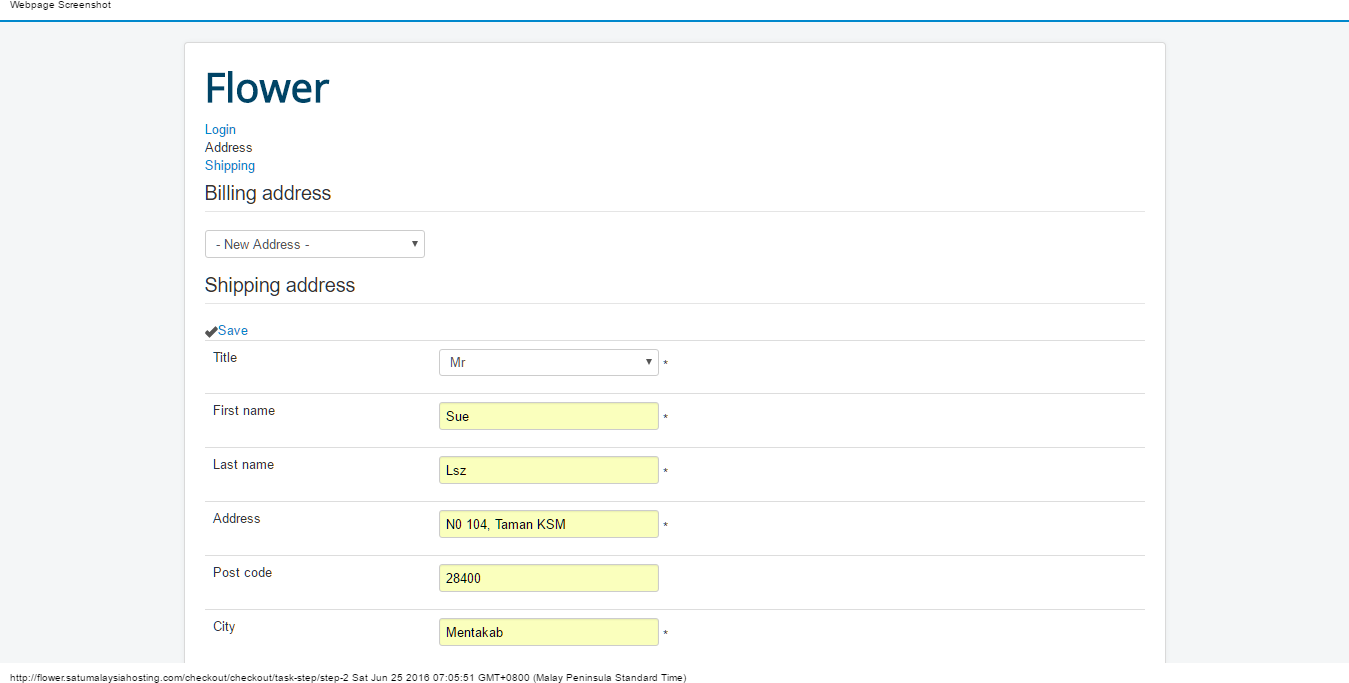Image resolution: width=1349 pixels, height=683 pixels.
Task: Open the New Address billing dropdown
Action: coord(314,244)
